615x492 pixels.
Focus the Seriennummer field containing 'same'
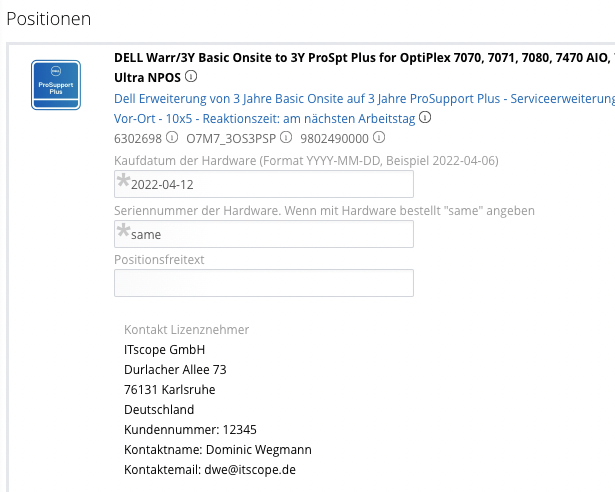click(x=264, y=234)
